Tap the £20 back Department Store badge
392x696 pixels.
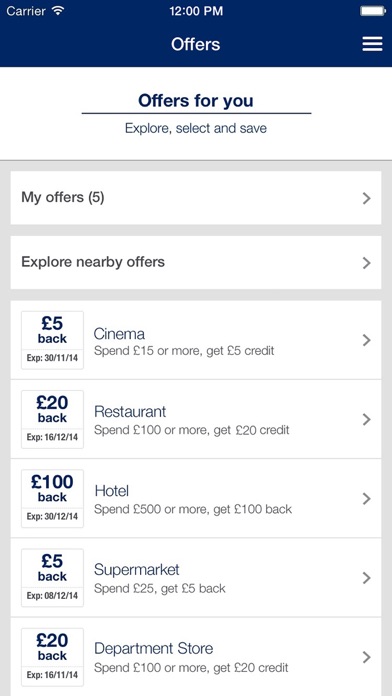[x=52, y=657]
